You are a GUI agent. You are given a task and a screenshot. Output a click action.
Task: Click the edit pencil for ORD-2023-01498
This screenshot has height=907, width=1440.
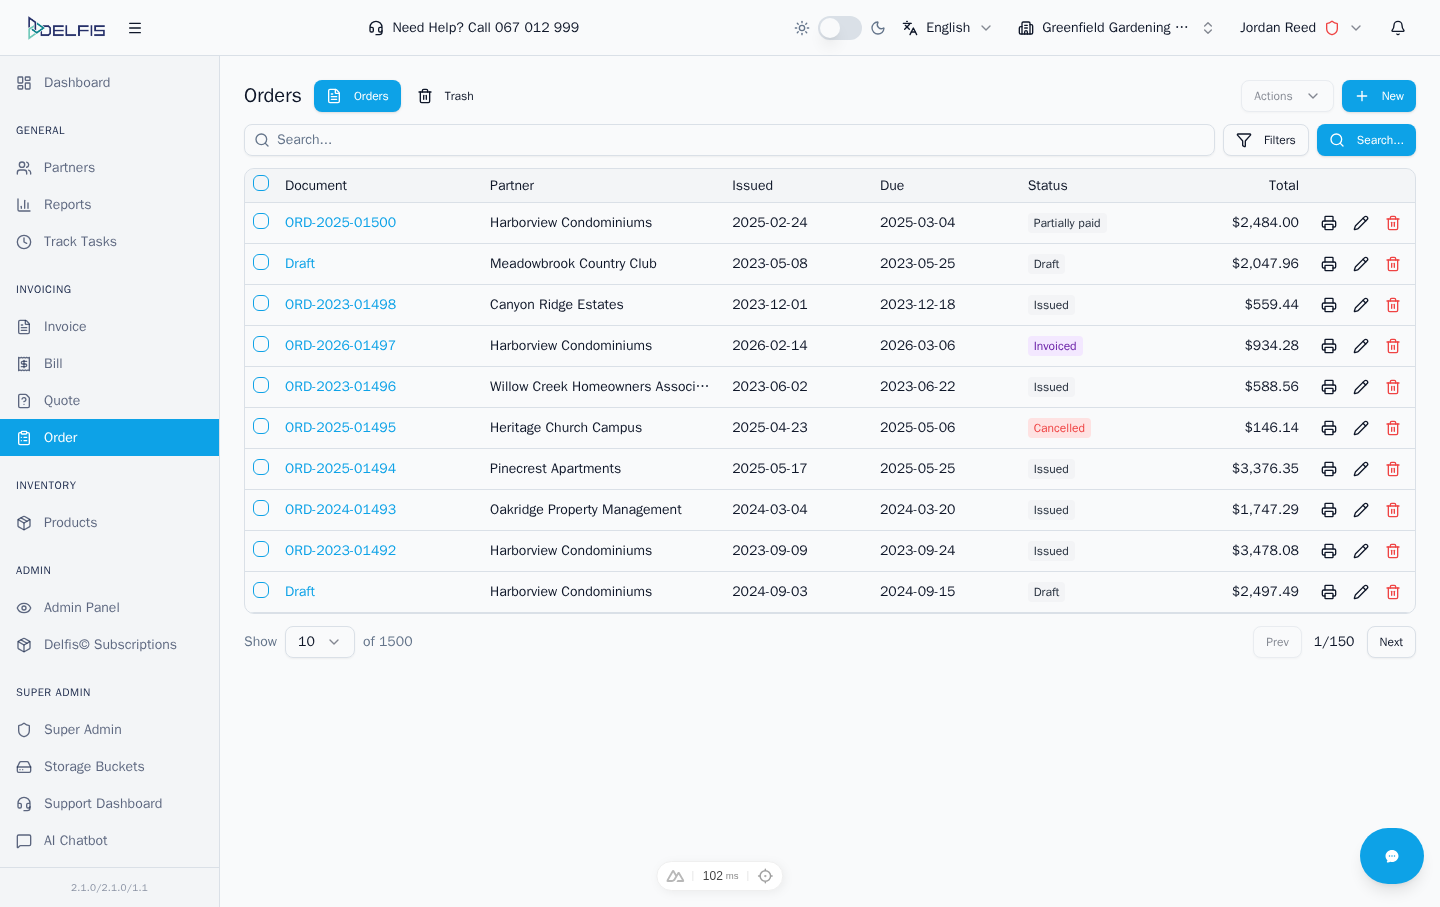tap(1361, 304)
